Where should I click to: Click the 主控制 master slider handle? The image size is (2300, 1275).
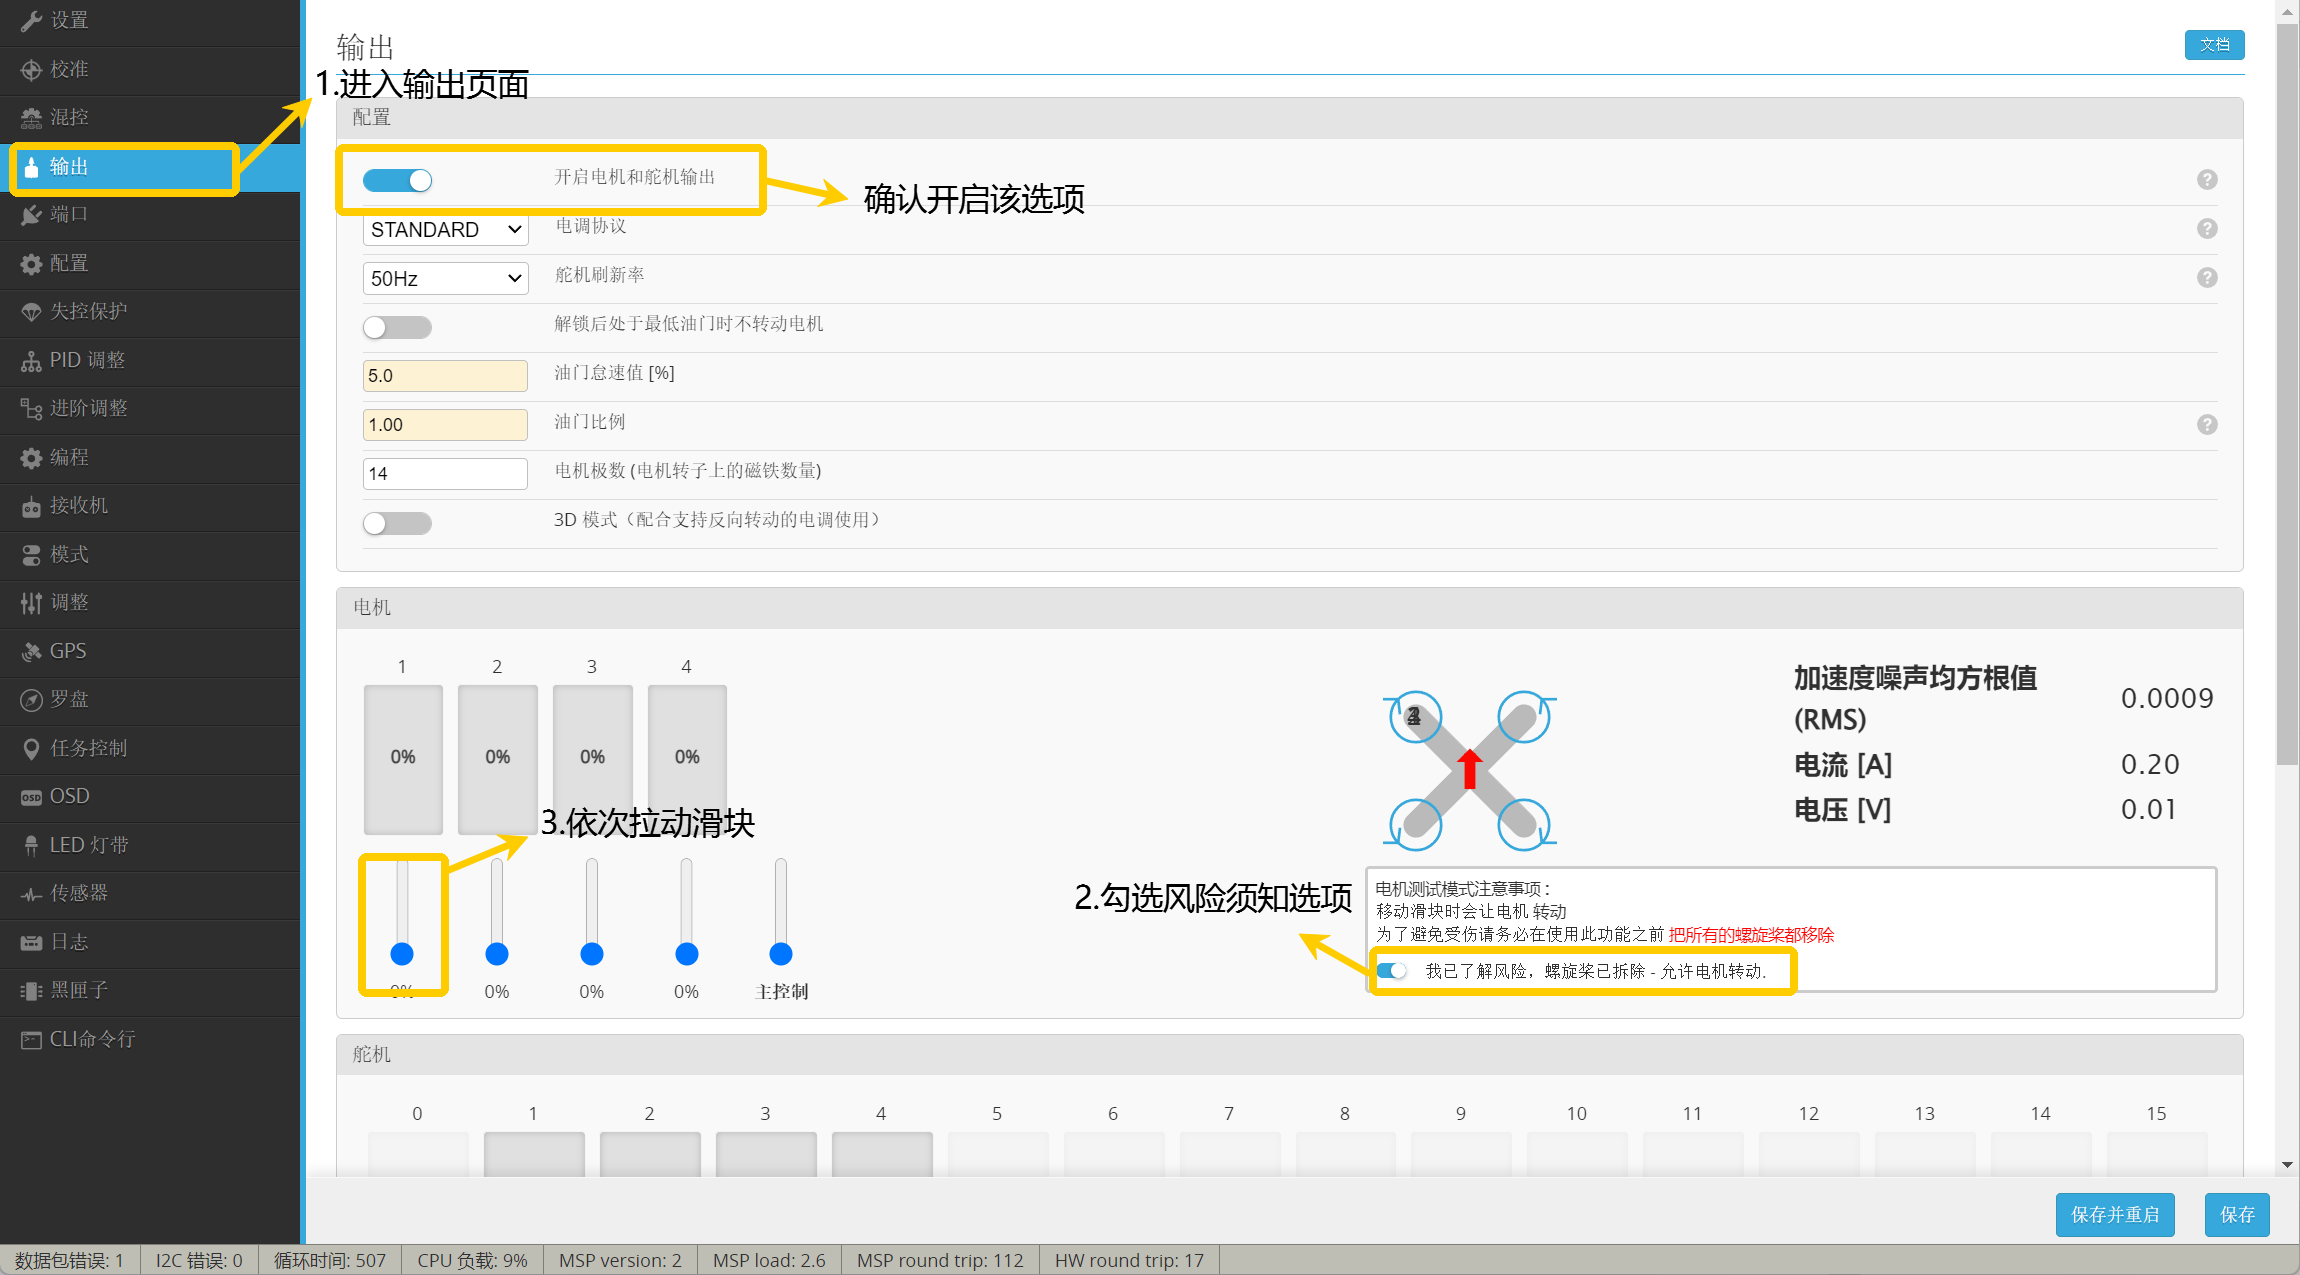(781, 954)
